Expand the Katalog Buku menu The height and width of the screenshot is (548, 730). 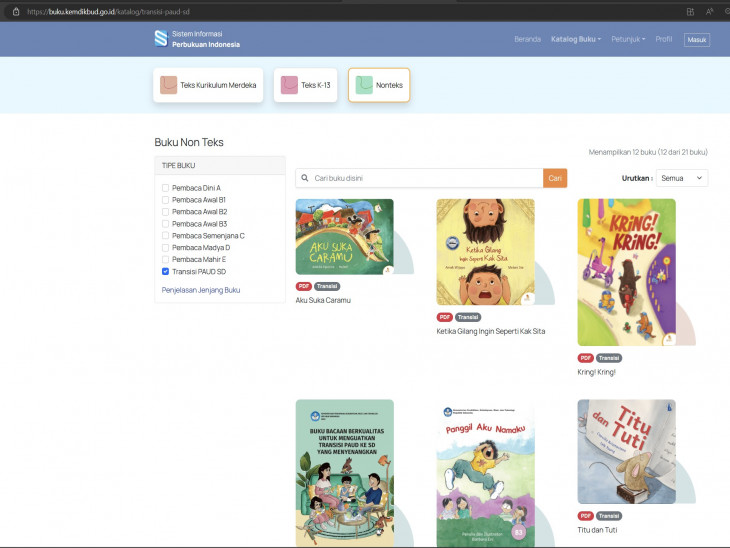point(576,39)
